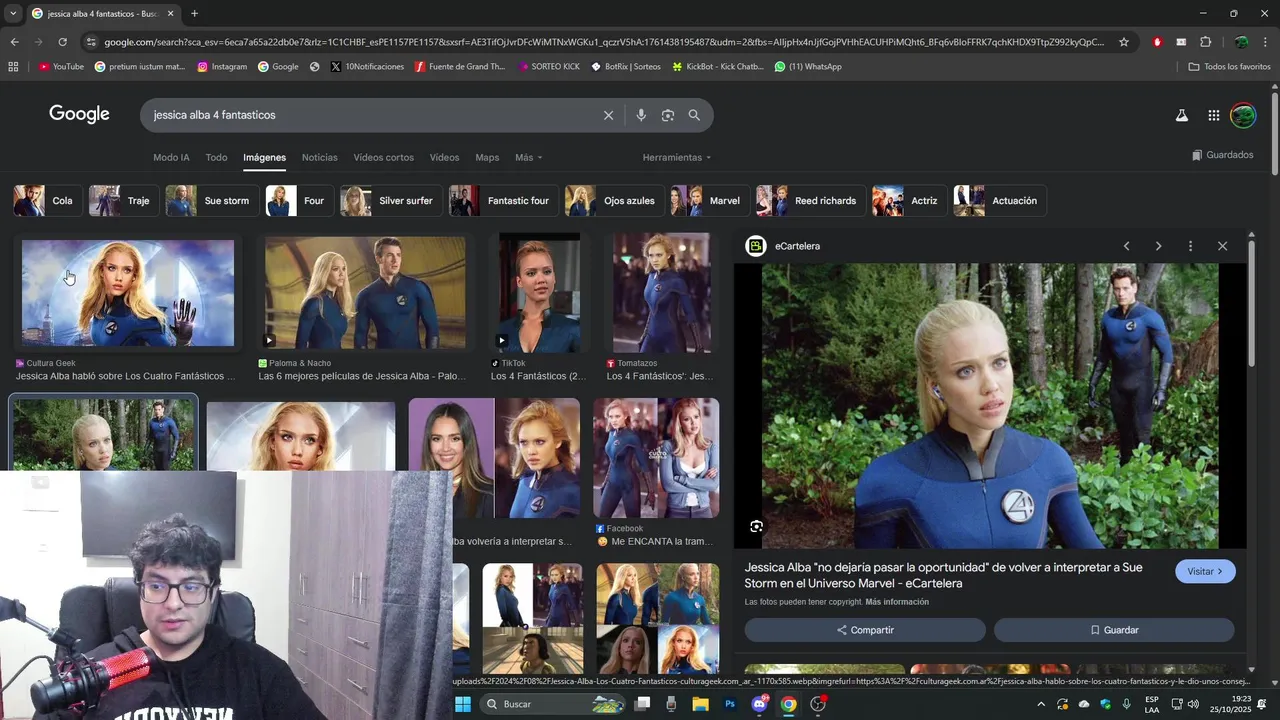
Task: Click the Google logo
Action: 80,114
